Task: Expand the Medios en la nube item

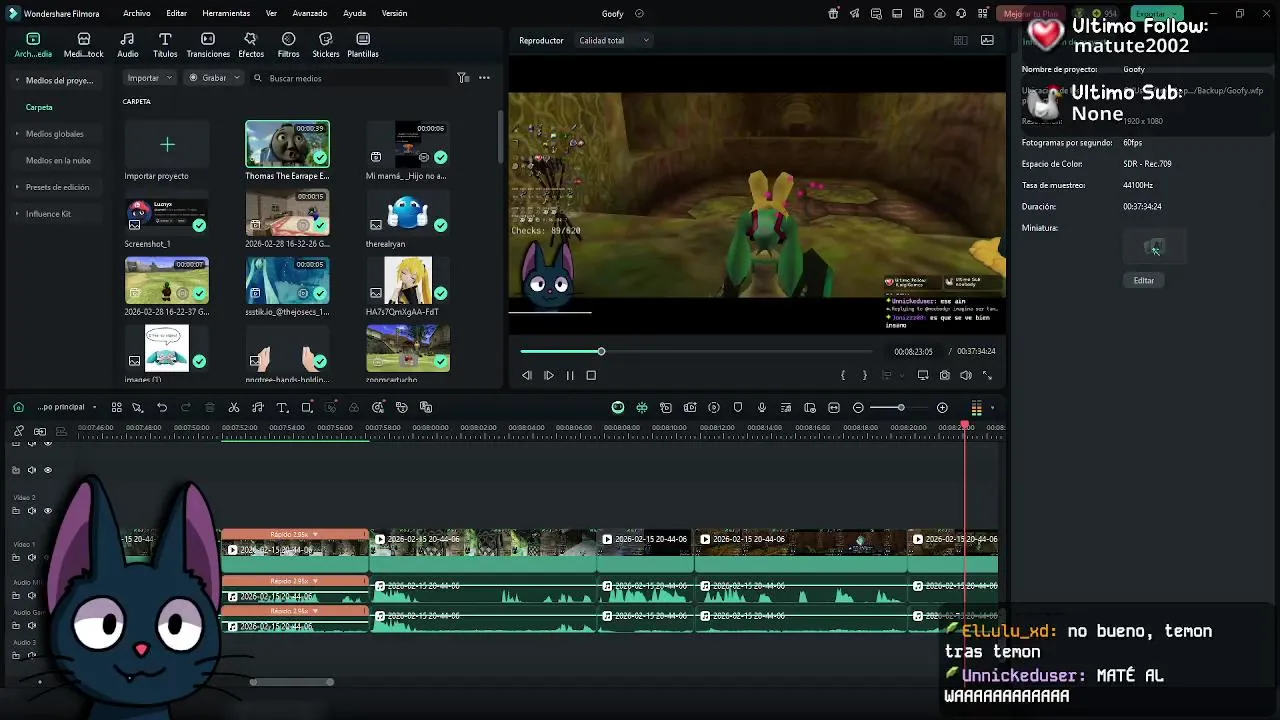Action: [x=58, y=160]
